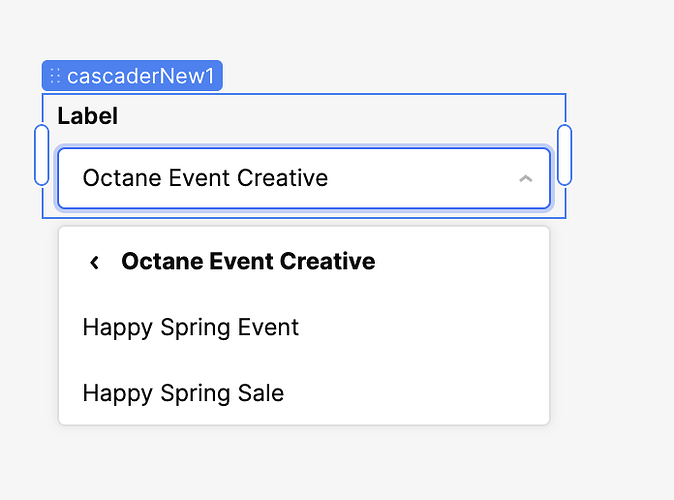The width and height of the screenshot is (674, 500).
Task: Click the blank header area right of bold title
Action: [x=460, y=262]
